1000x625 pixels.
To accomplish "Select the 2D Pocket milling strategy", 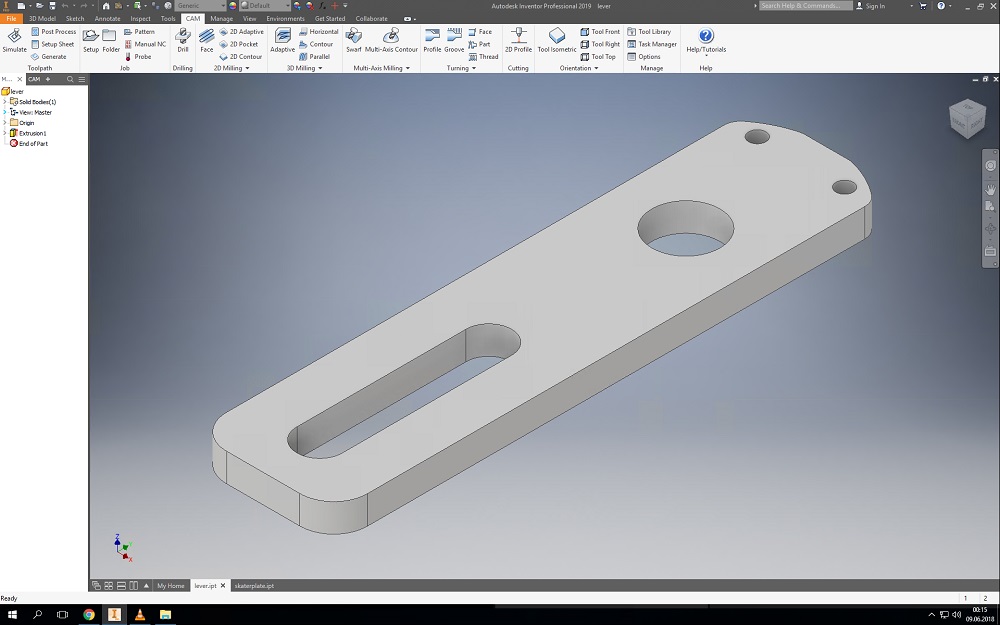I will pyautogui.click(x=239, y=44).
